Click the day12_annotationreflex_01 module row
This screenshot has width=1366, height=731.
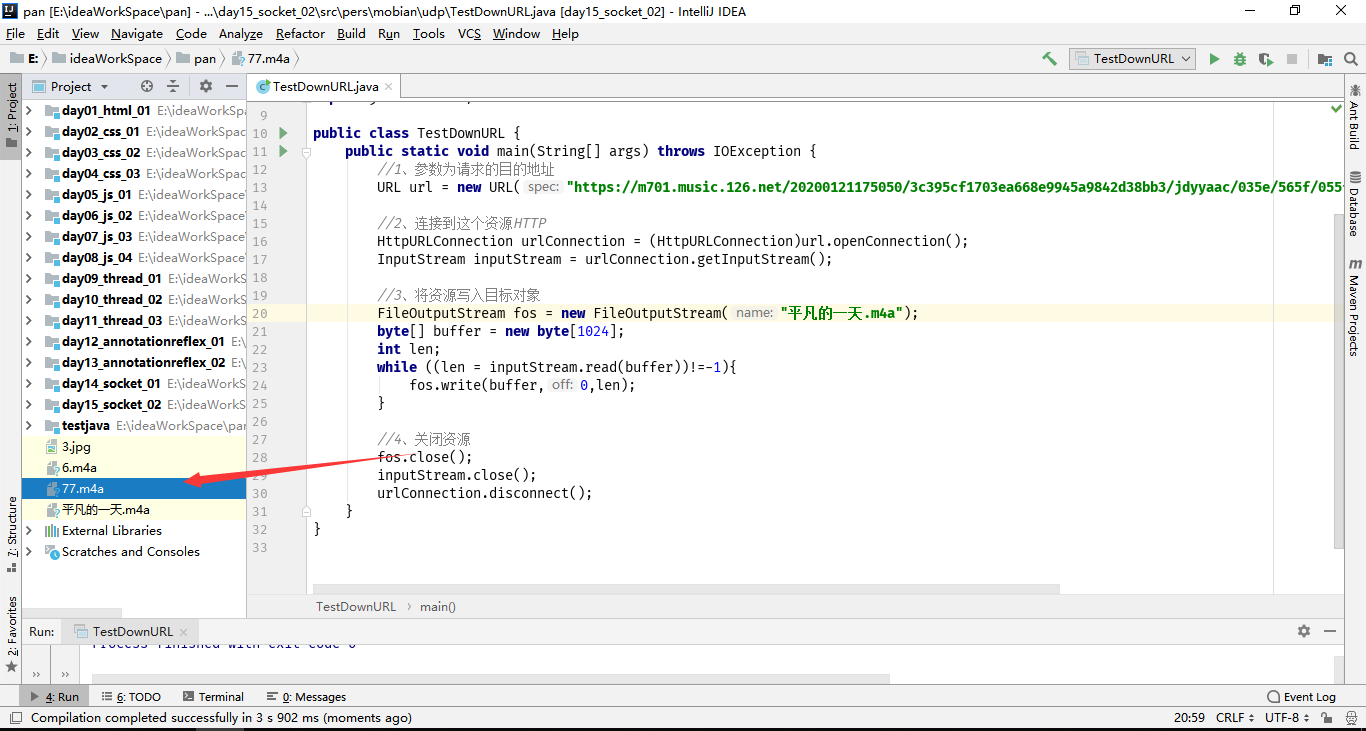pyautogui.click(x=133, y=342)
